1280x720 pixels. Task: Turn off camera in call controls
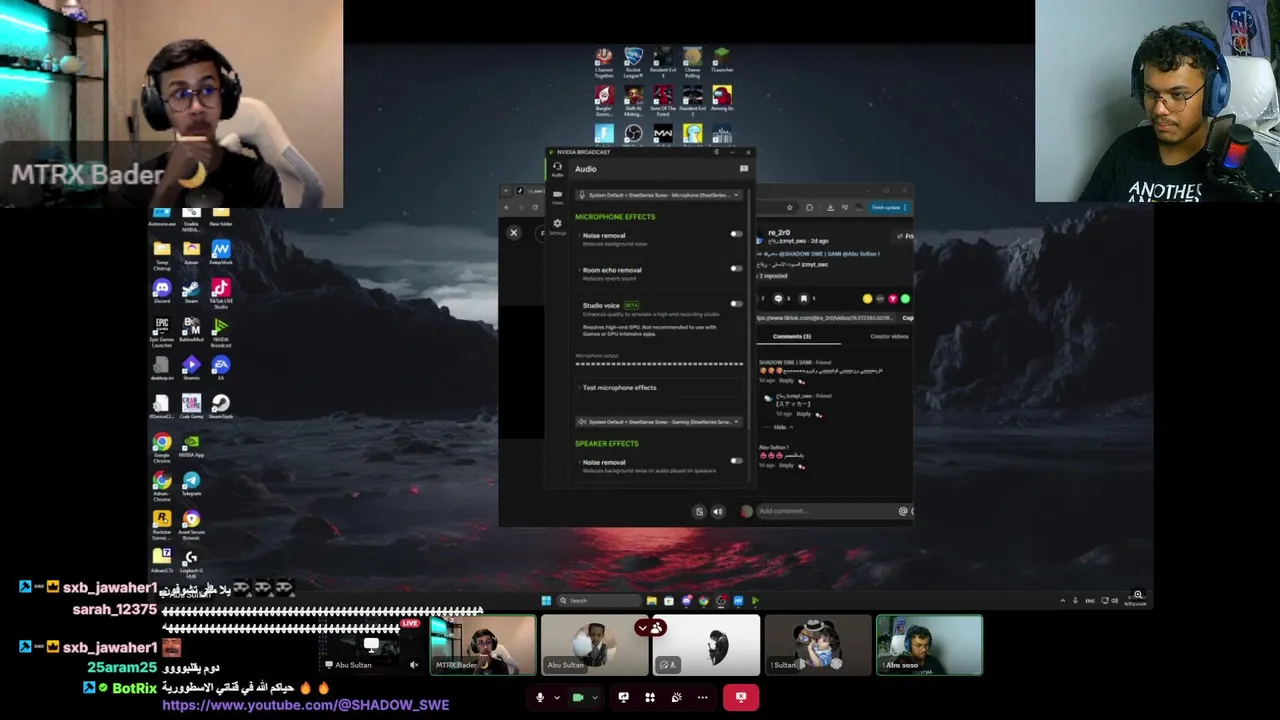(577, 697)
